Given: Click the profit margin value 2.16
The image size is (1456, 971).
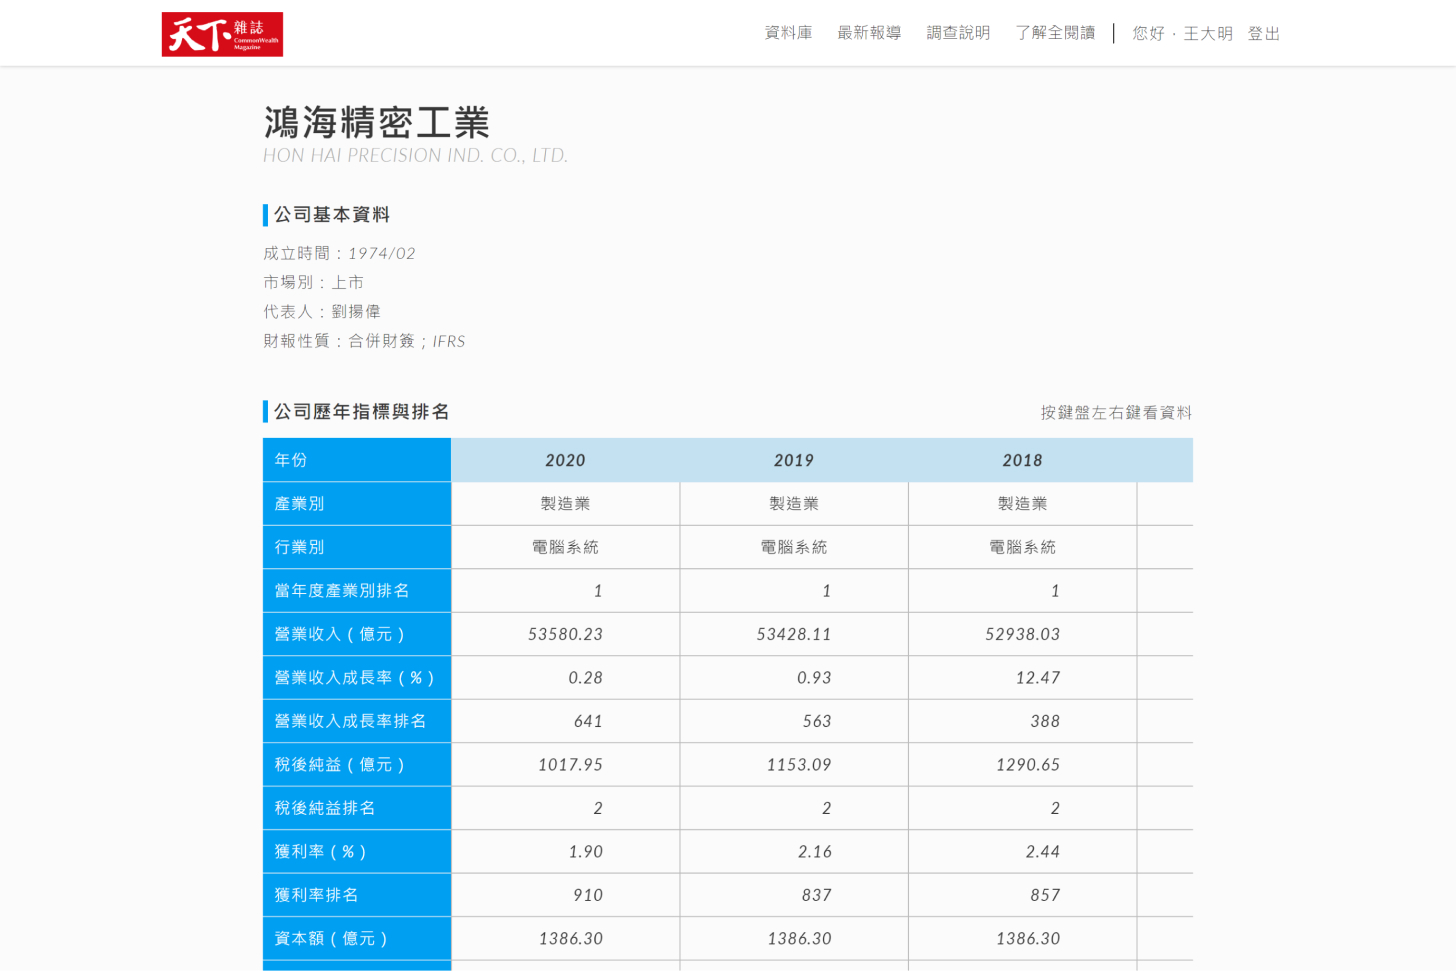Looking at the screenshot, I should click(814, 852).
